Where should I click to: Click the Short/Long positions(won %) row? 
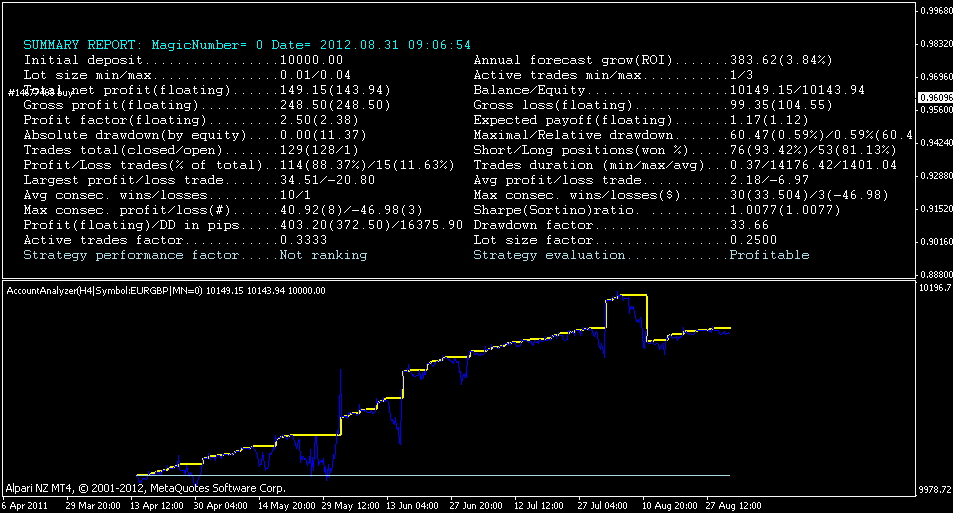point(685,150)
